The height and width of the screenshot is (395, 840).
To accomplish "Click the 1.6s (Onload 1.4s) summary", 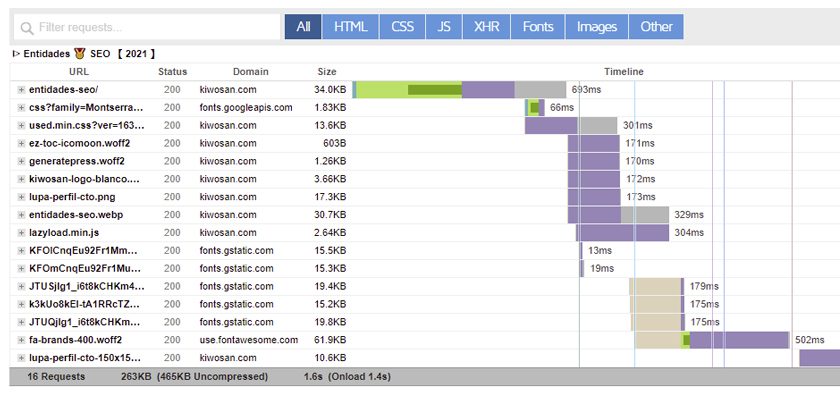I will pos(347,377).
